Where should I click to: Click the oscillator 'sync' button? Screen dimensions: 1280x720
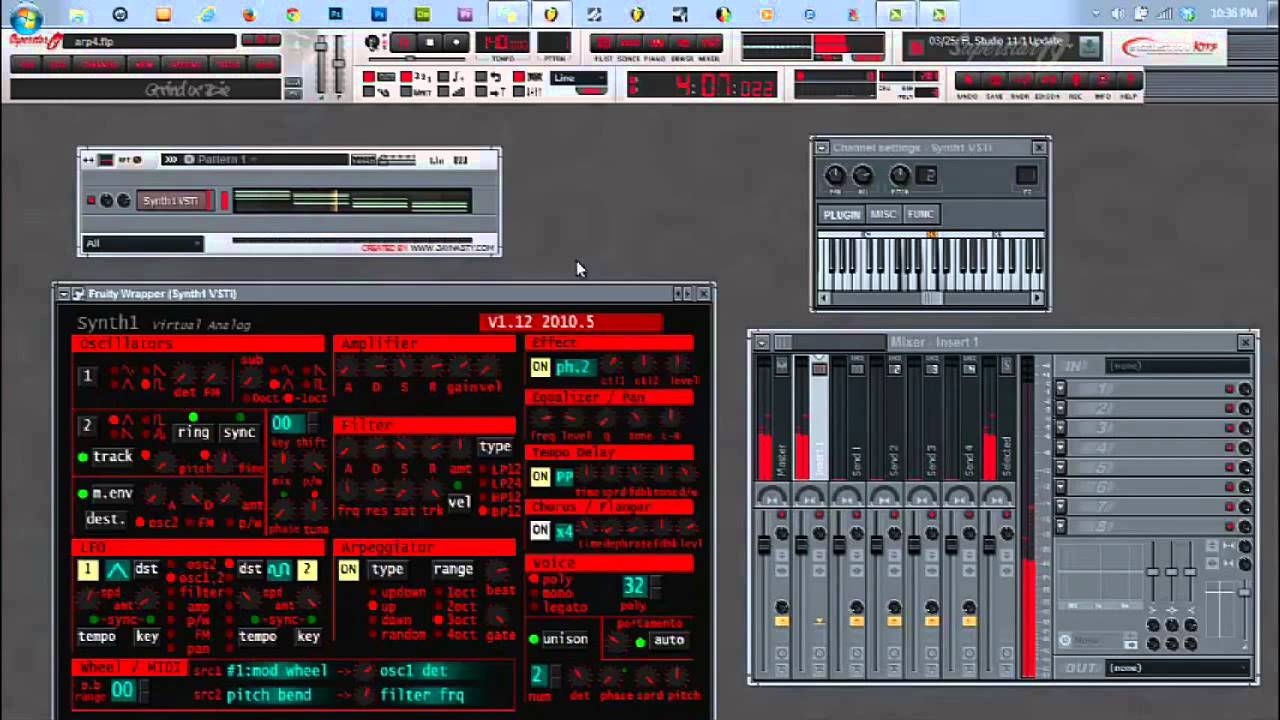point(239,432)
